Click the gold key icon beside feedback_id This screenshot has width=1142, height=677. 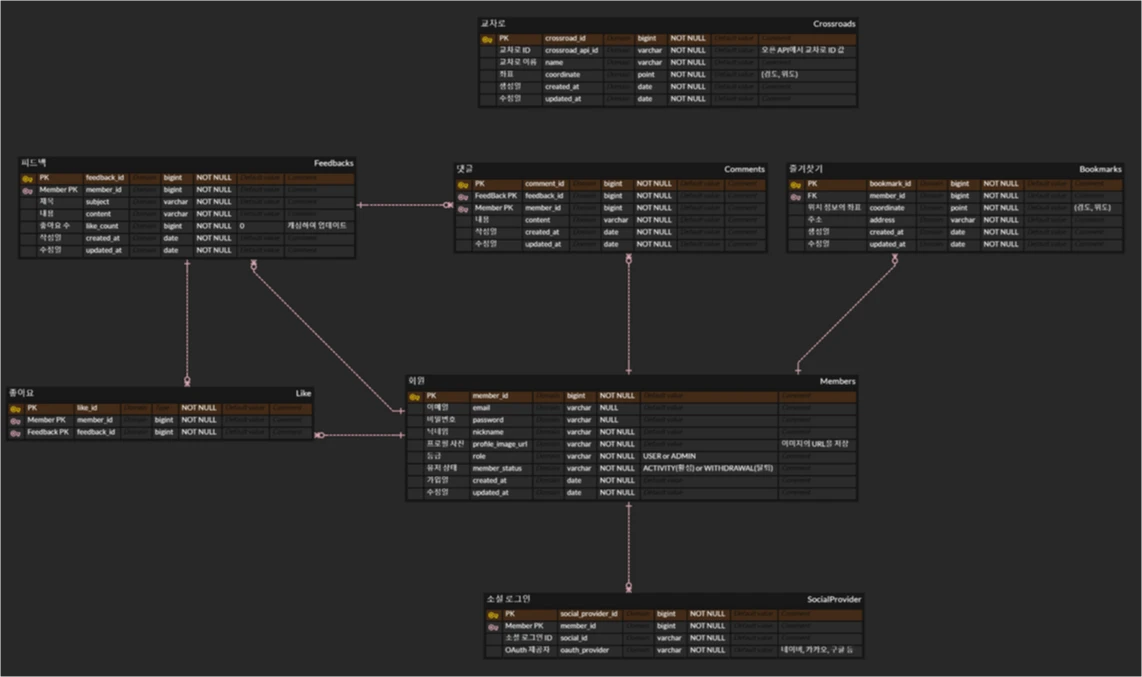pos(28,178)
